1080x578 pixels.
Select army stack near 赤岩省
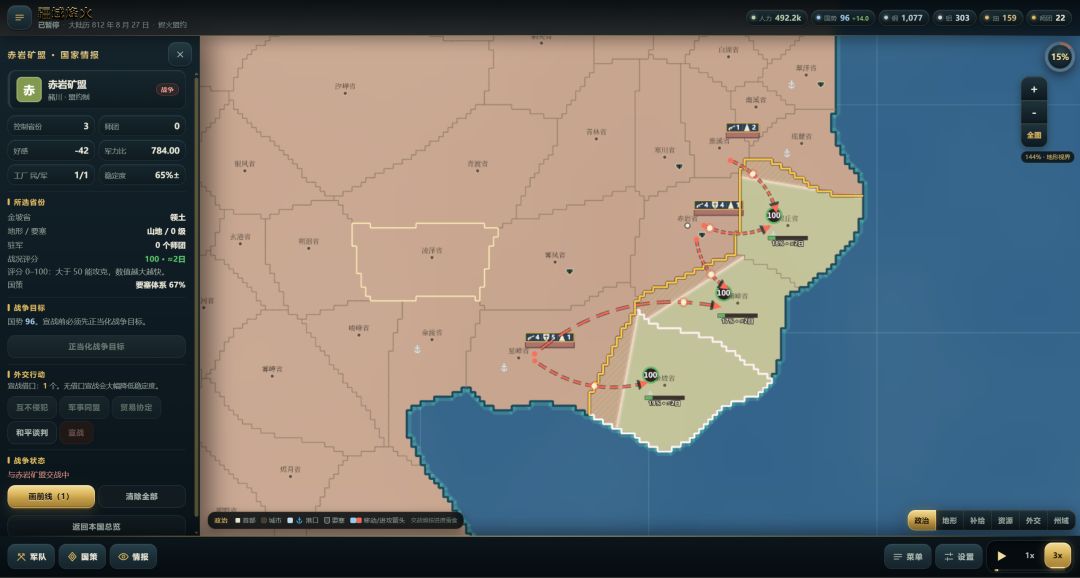718,207
